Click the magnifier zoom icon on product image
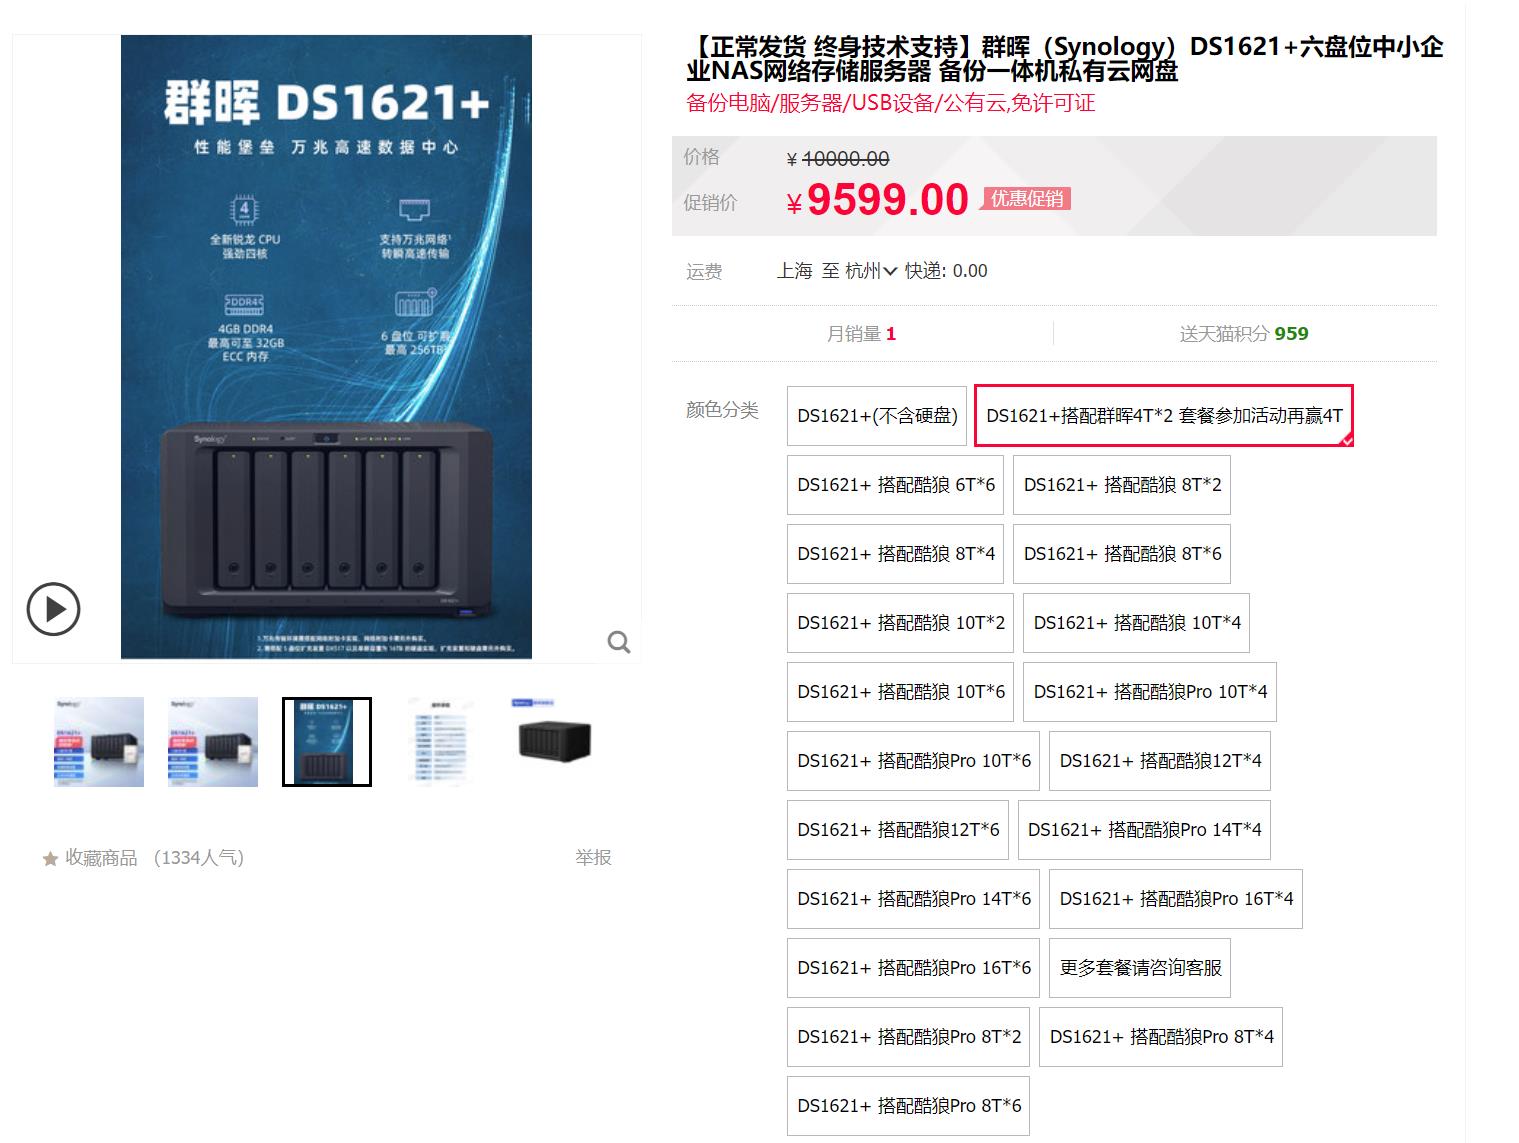This screenshot has width=1519, height=1143. point(619,642)
